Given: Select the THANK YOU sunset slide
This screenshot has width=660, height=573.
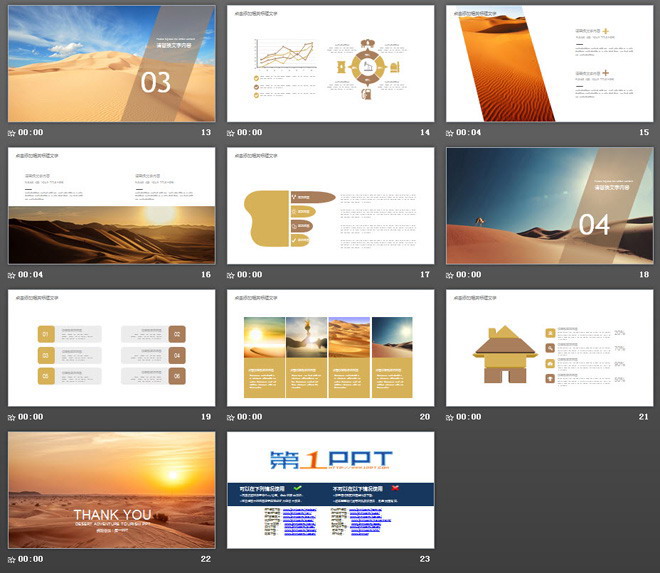Looking at the screenshot, I should [x=111, y=490].
